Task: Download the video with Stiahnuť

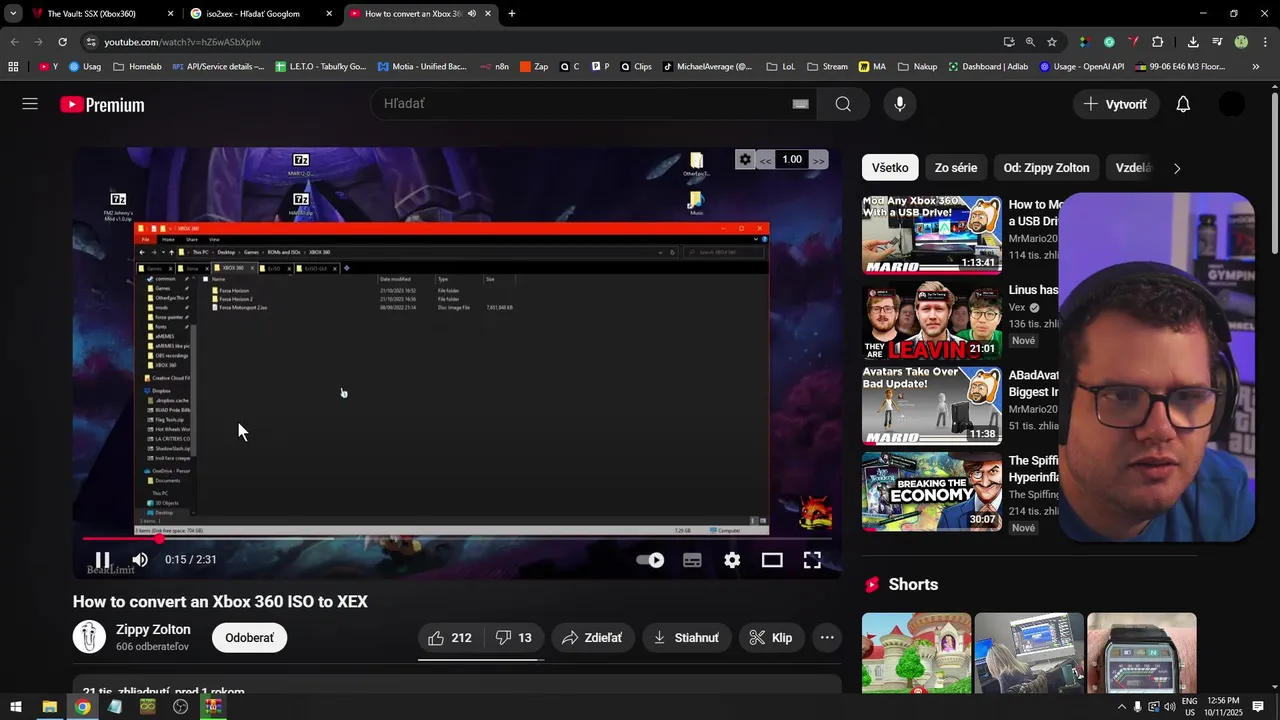Action: point(686,638)
